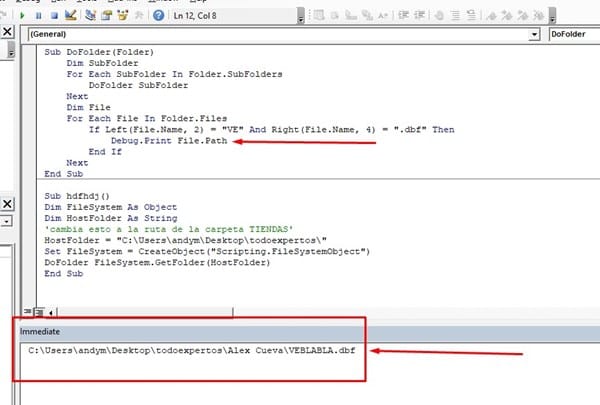600x405 pixels.
Task: Click the Outdent icon
Action: tap(420, 15)
